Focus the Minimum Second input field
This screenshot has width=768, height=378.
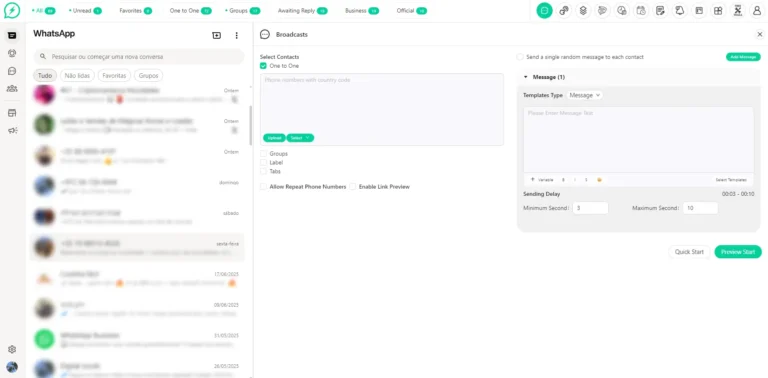point(590,208)
